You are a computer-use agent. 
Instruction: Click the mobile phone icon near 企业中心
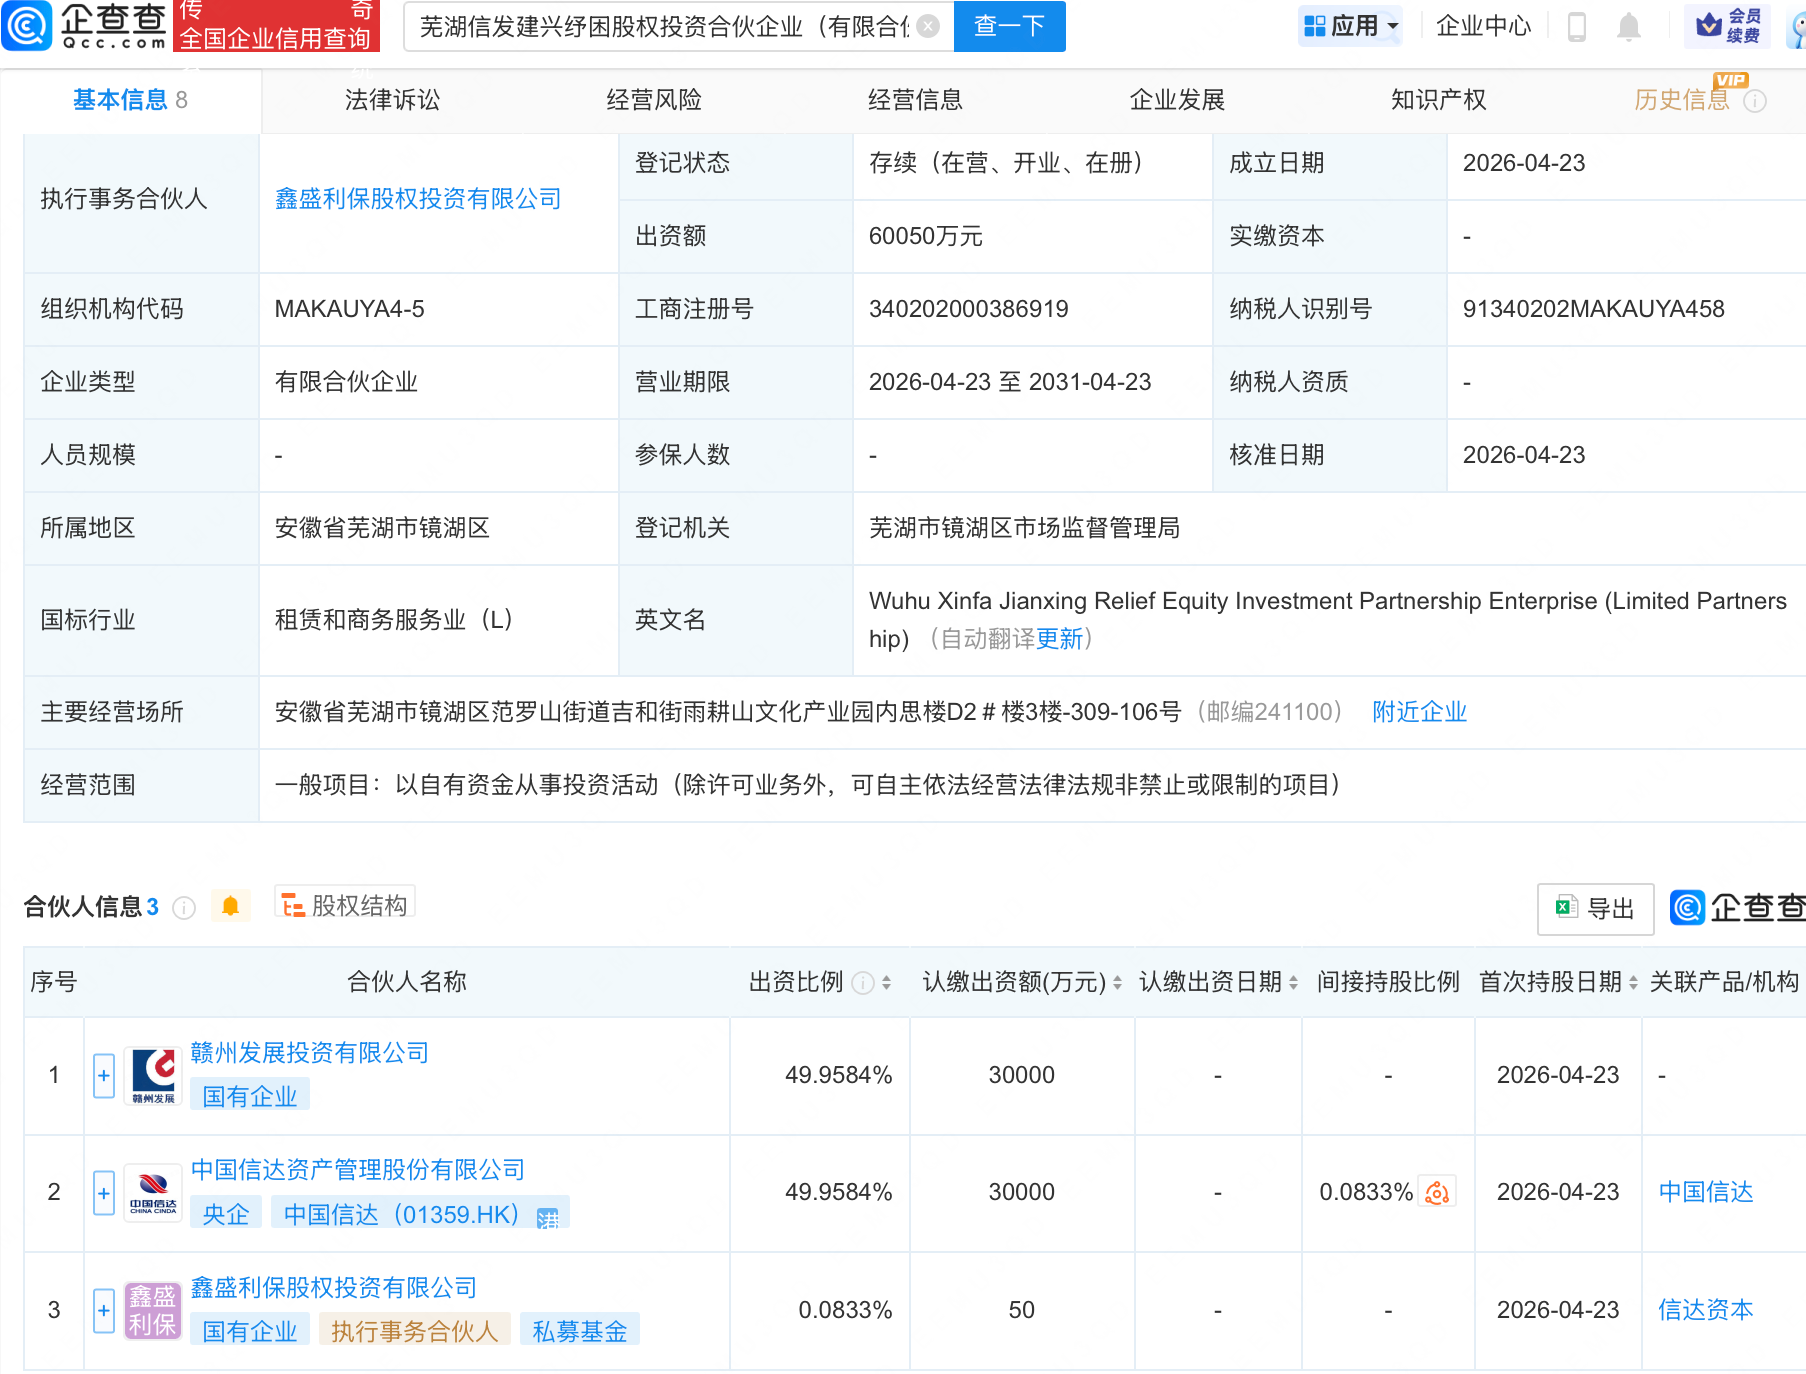[1577, 27]
